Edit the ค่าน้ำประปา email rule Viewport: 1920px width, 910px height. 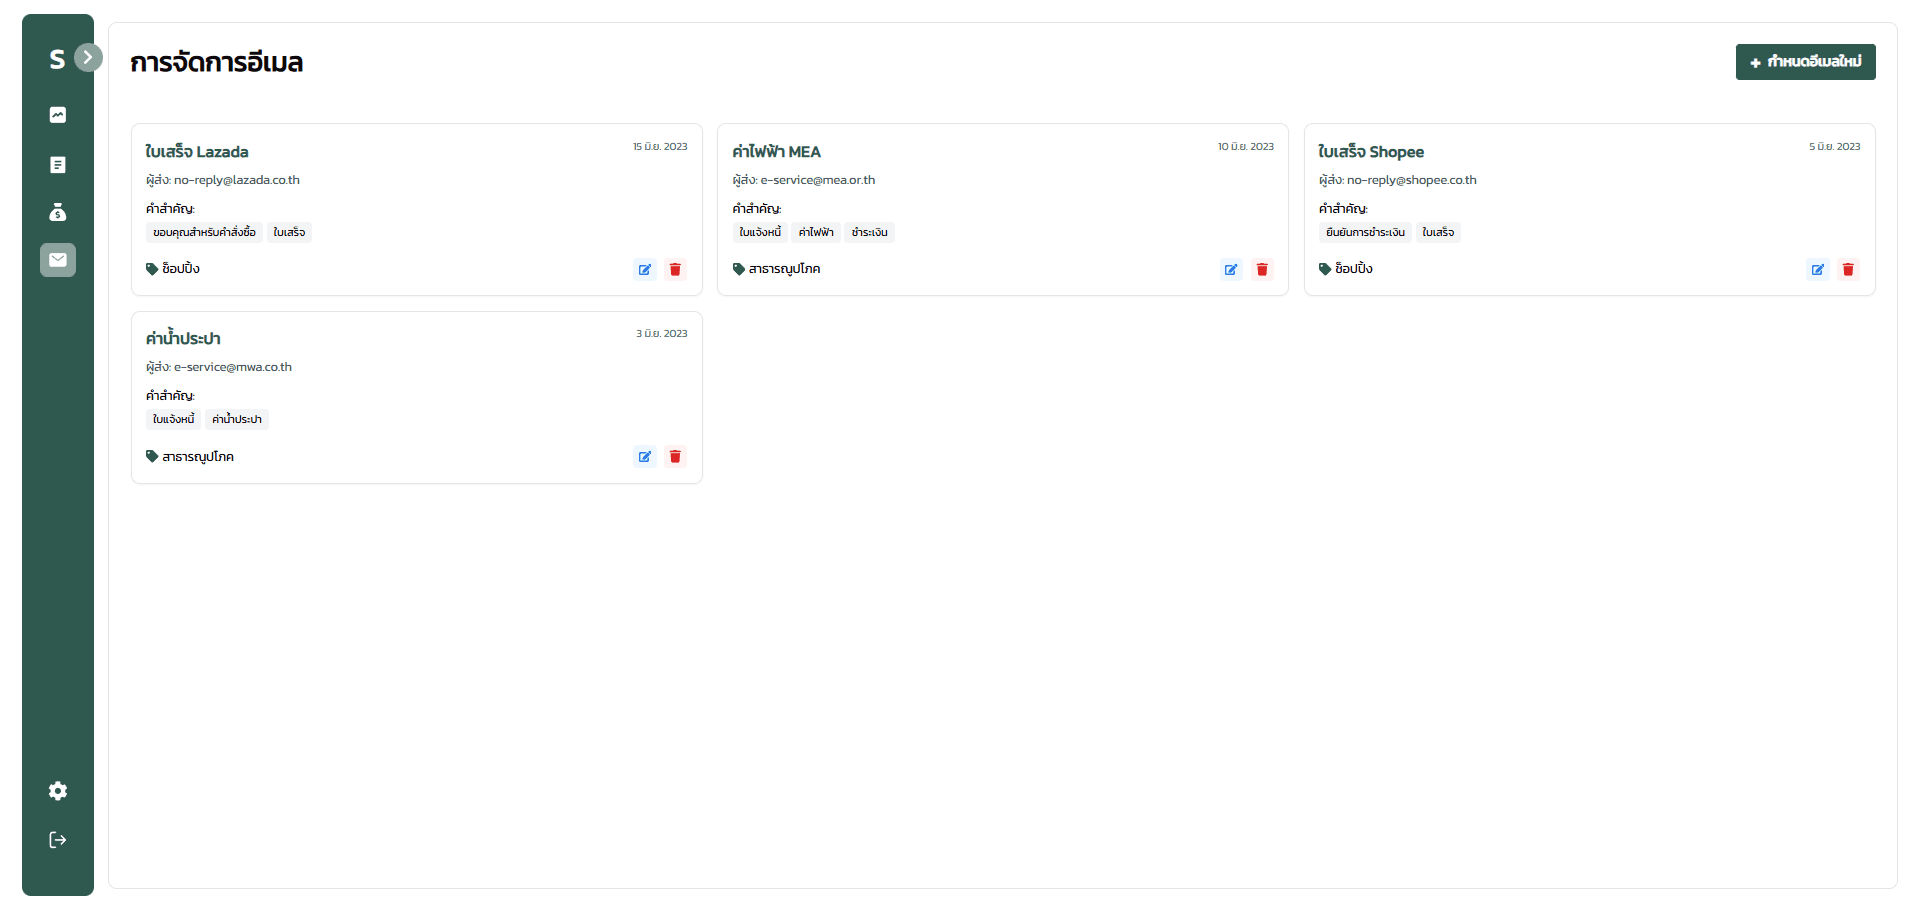645,457
